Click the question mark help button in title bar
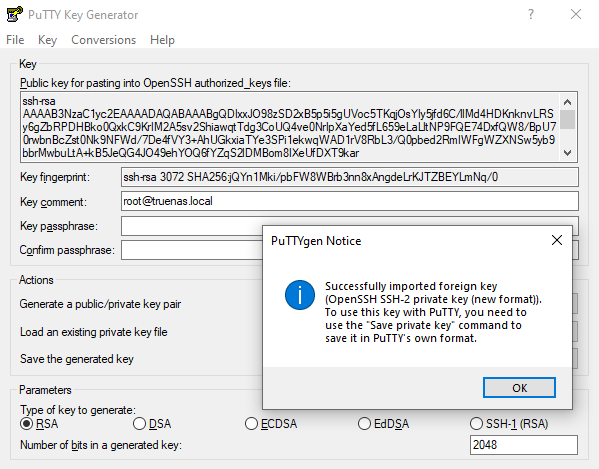Image resolution: width=599 pixels, height=469 pixels. pos(531,15)
